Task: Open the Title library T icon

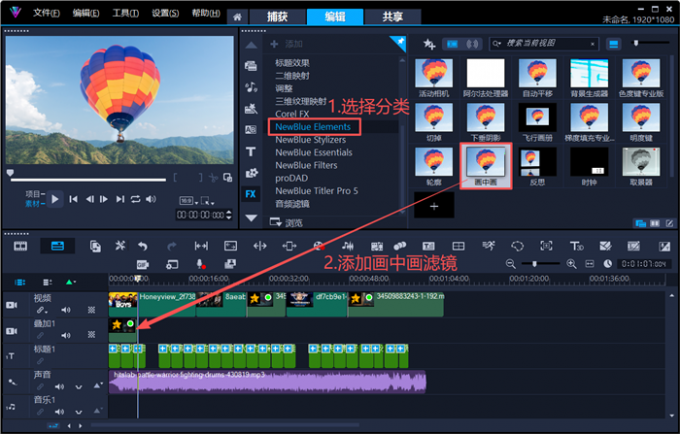Action: (251, 151)
